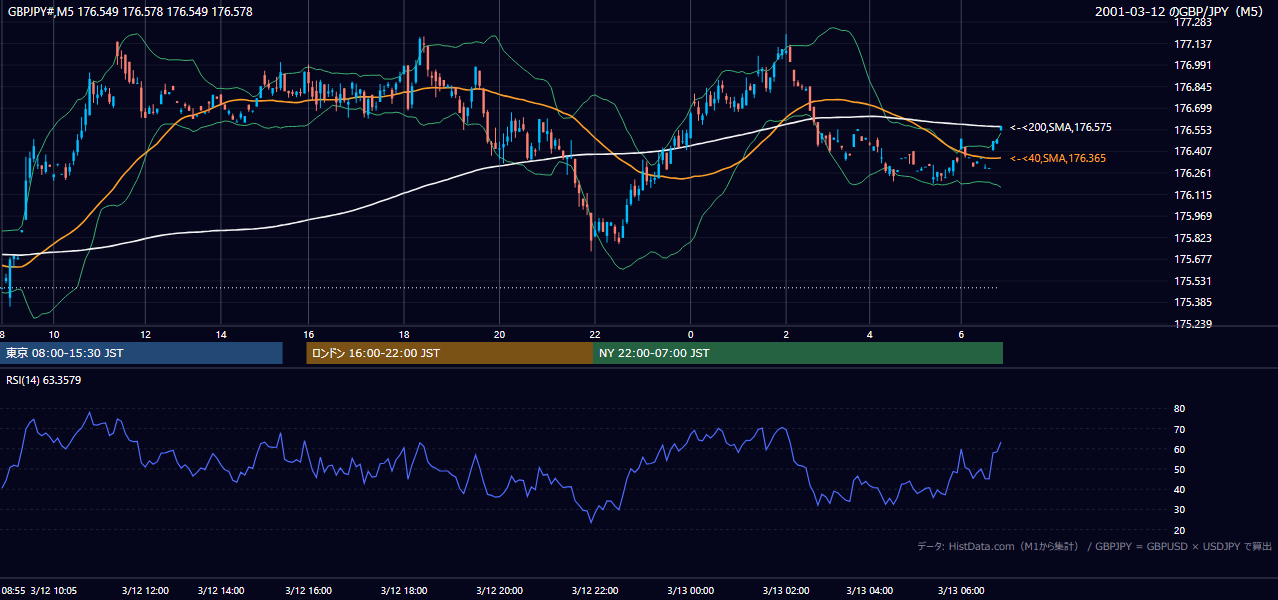Image resolution: width=1278 pixels, height=600 pixels.
Task: Click hour label 16 on chart axis
Action: point(309,334)
